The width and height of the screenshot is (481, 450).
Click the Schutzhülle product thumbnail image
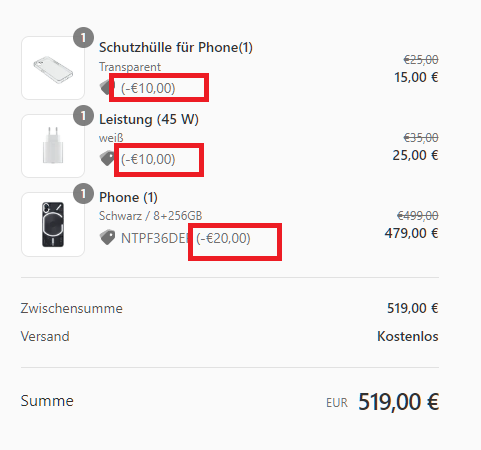pos(53,68)
